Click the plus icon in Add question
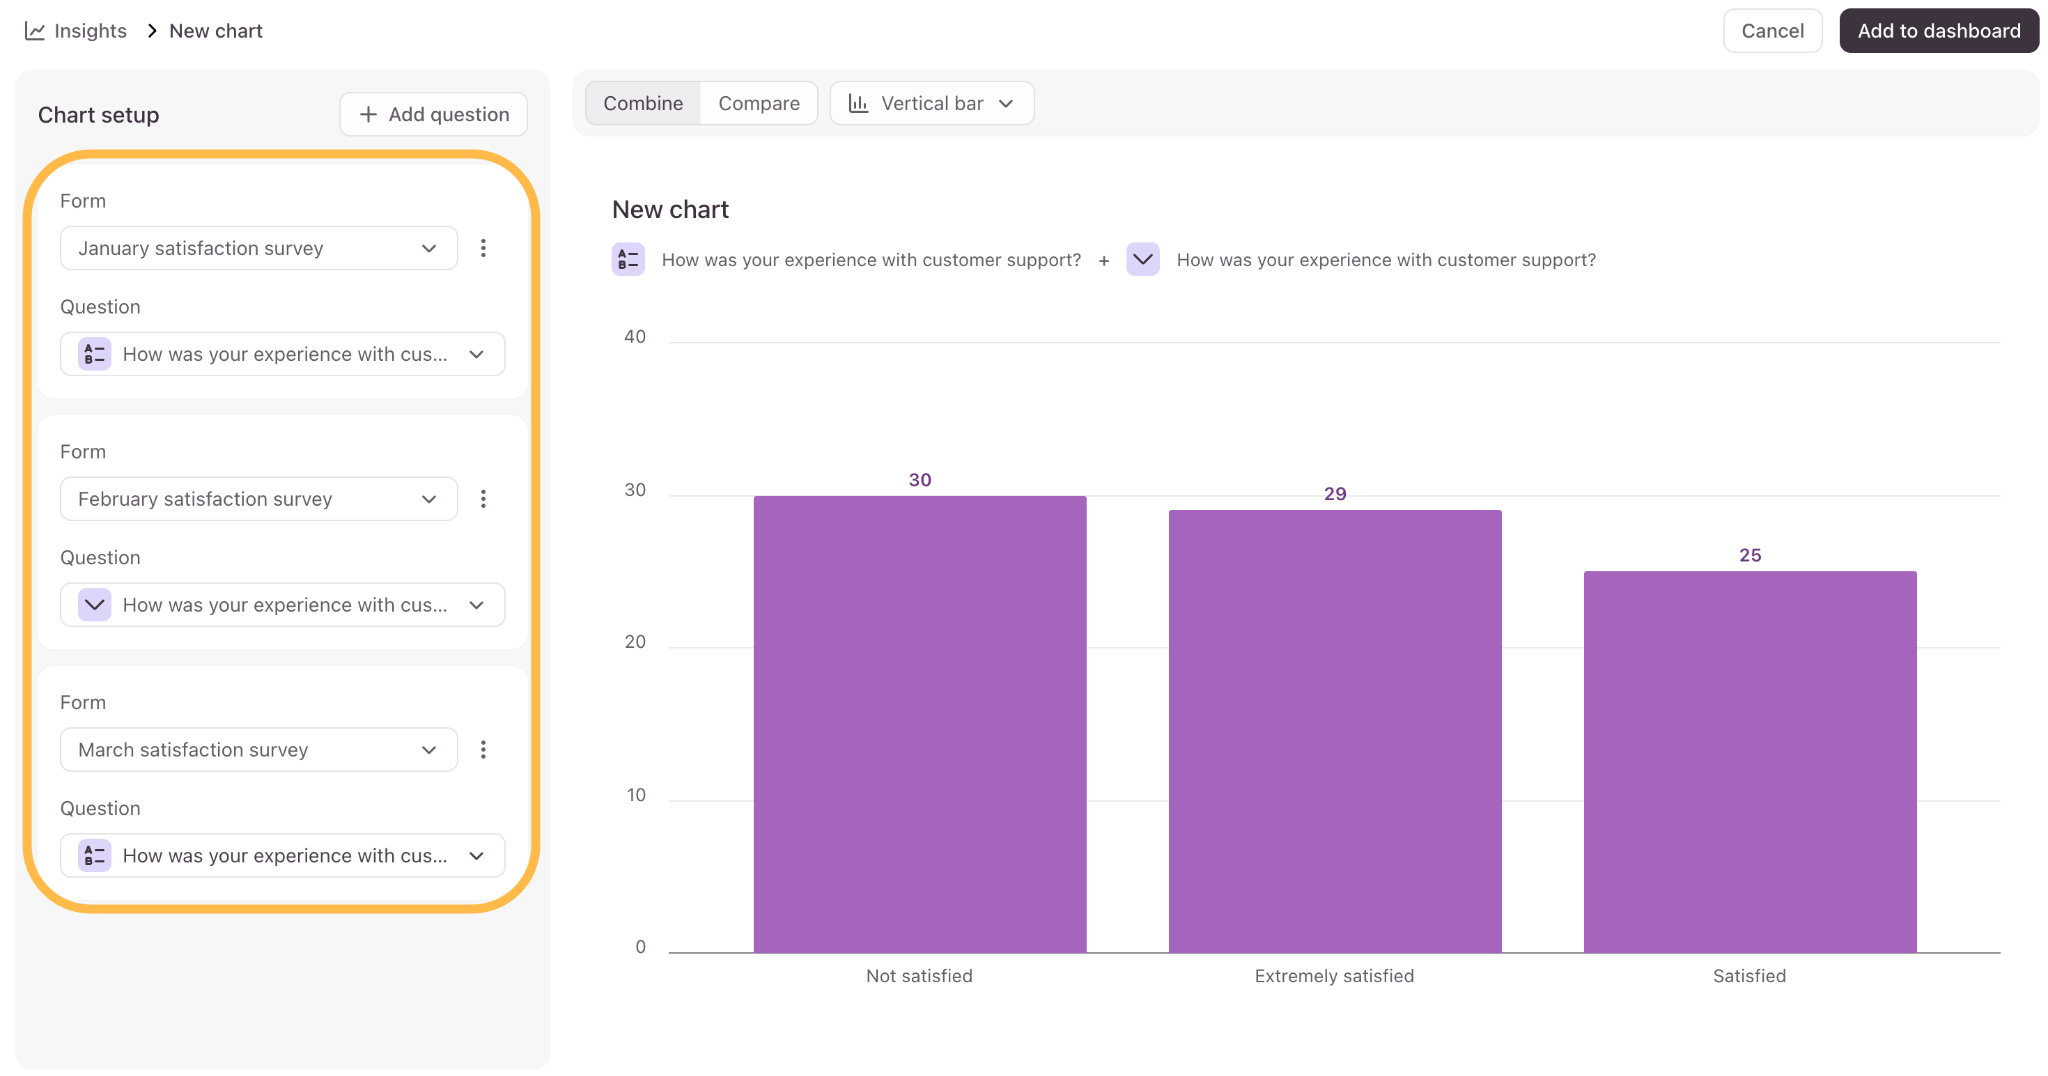 (x=368, y=115)
